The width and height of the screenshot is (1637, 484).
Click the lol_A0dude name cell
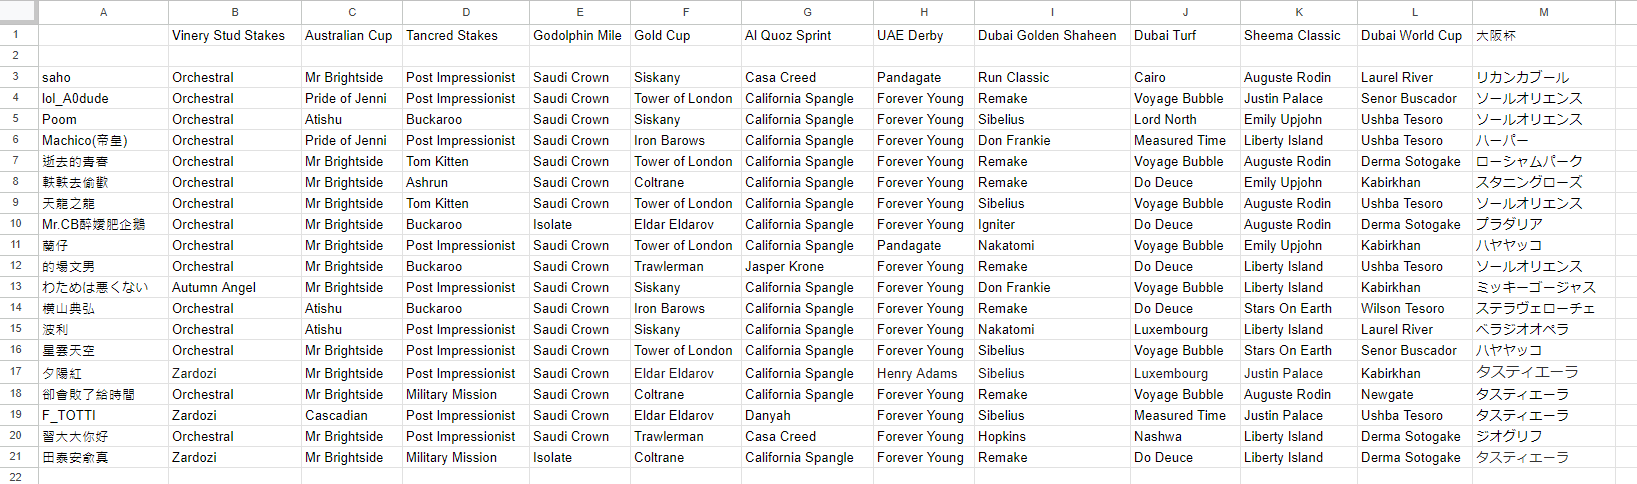click(103, 98)
